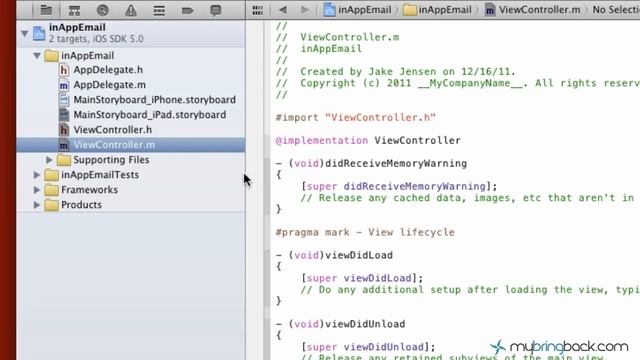Open the related files grid menu
The width and height of the screenshot is (640, 360).
[258, 10]
